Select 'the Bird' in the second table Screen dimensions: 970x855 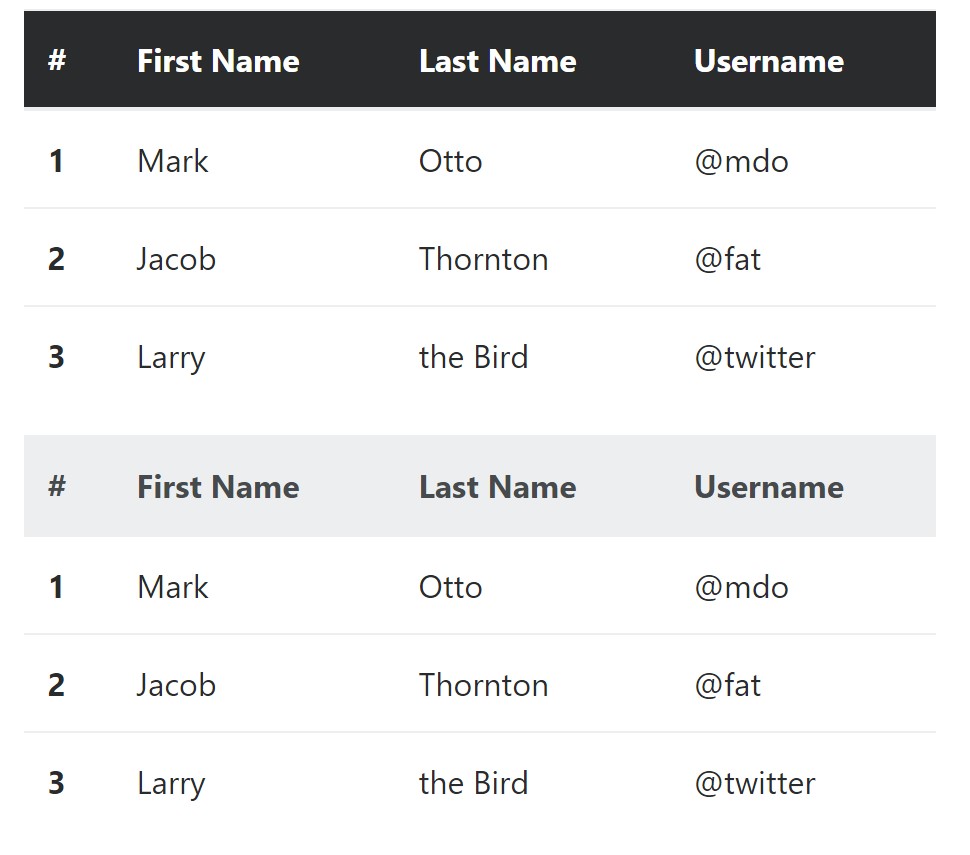[x=473, y=783]
